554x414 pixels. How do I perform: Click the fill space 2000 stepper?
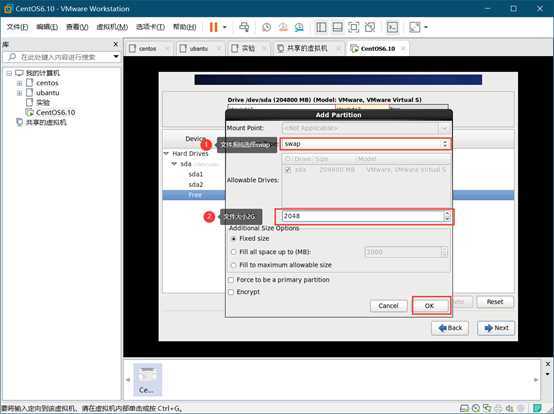tap(444, 252)
